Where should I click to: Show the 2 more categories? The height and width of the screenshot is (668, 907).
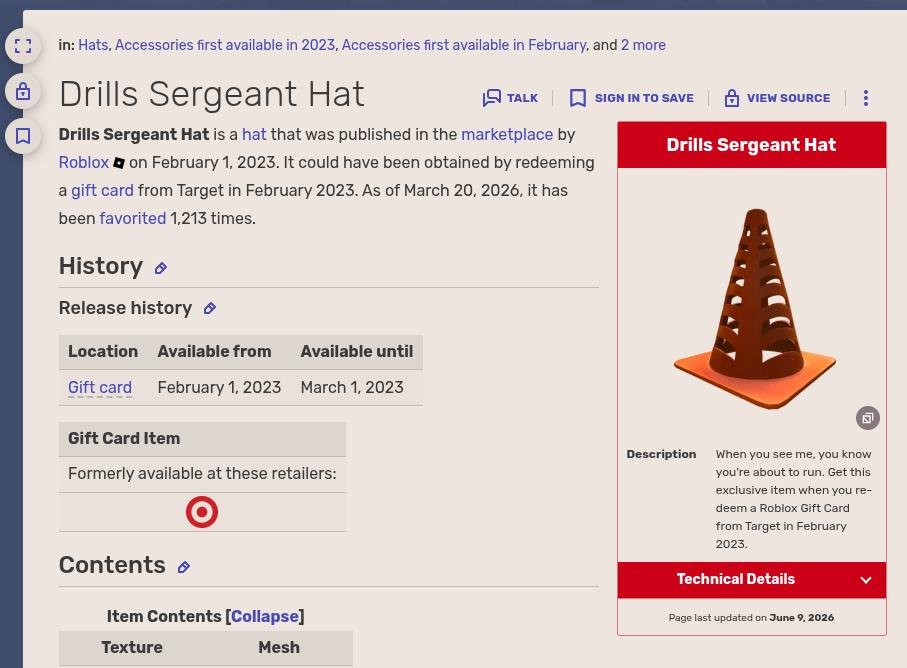coord(643,45)
